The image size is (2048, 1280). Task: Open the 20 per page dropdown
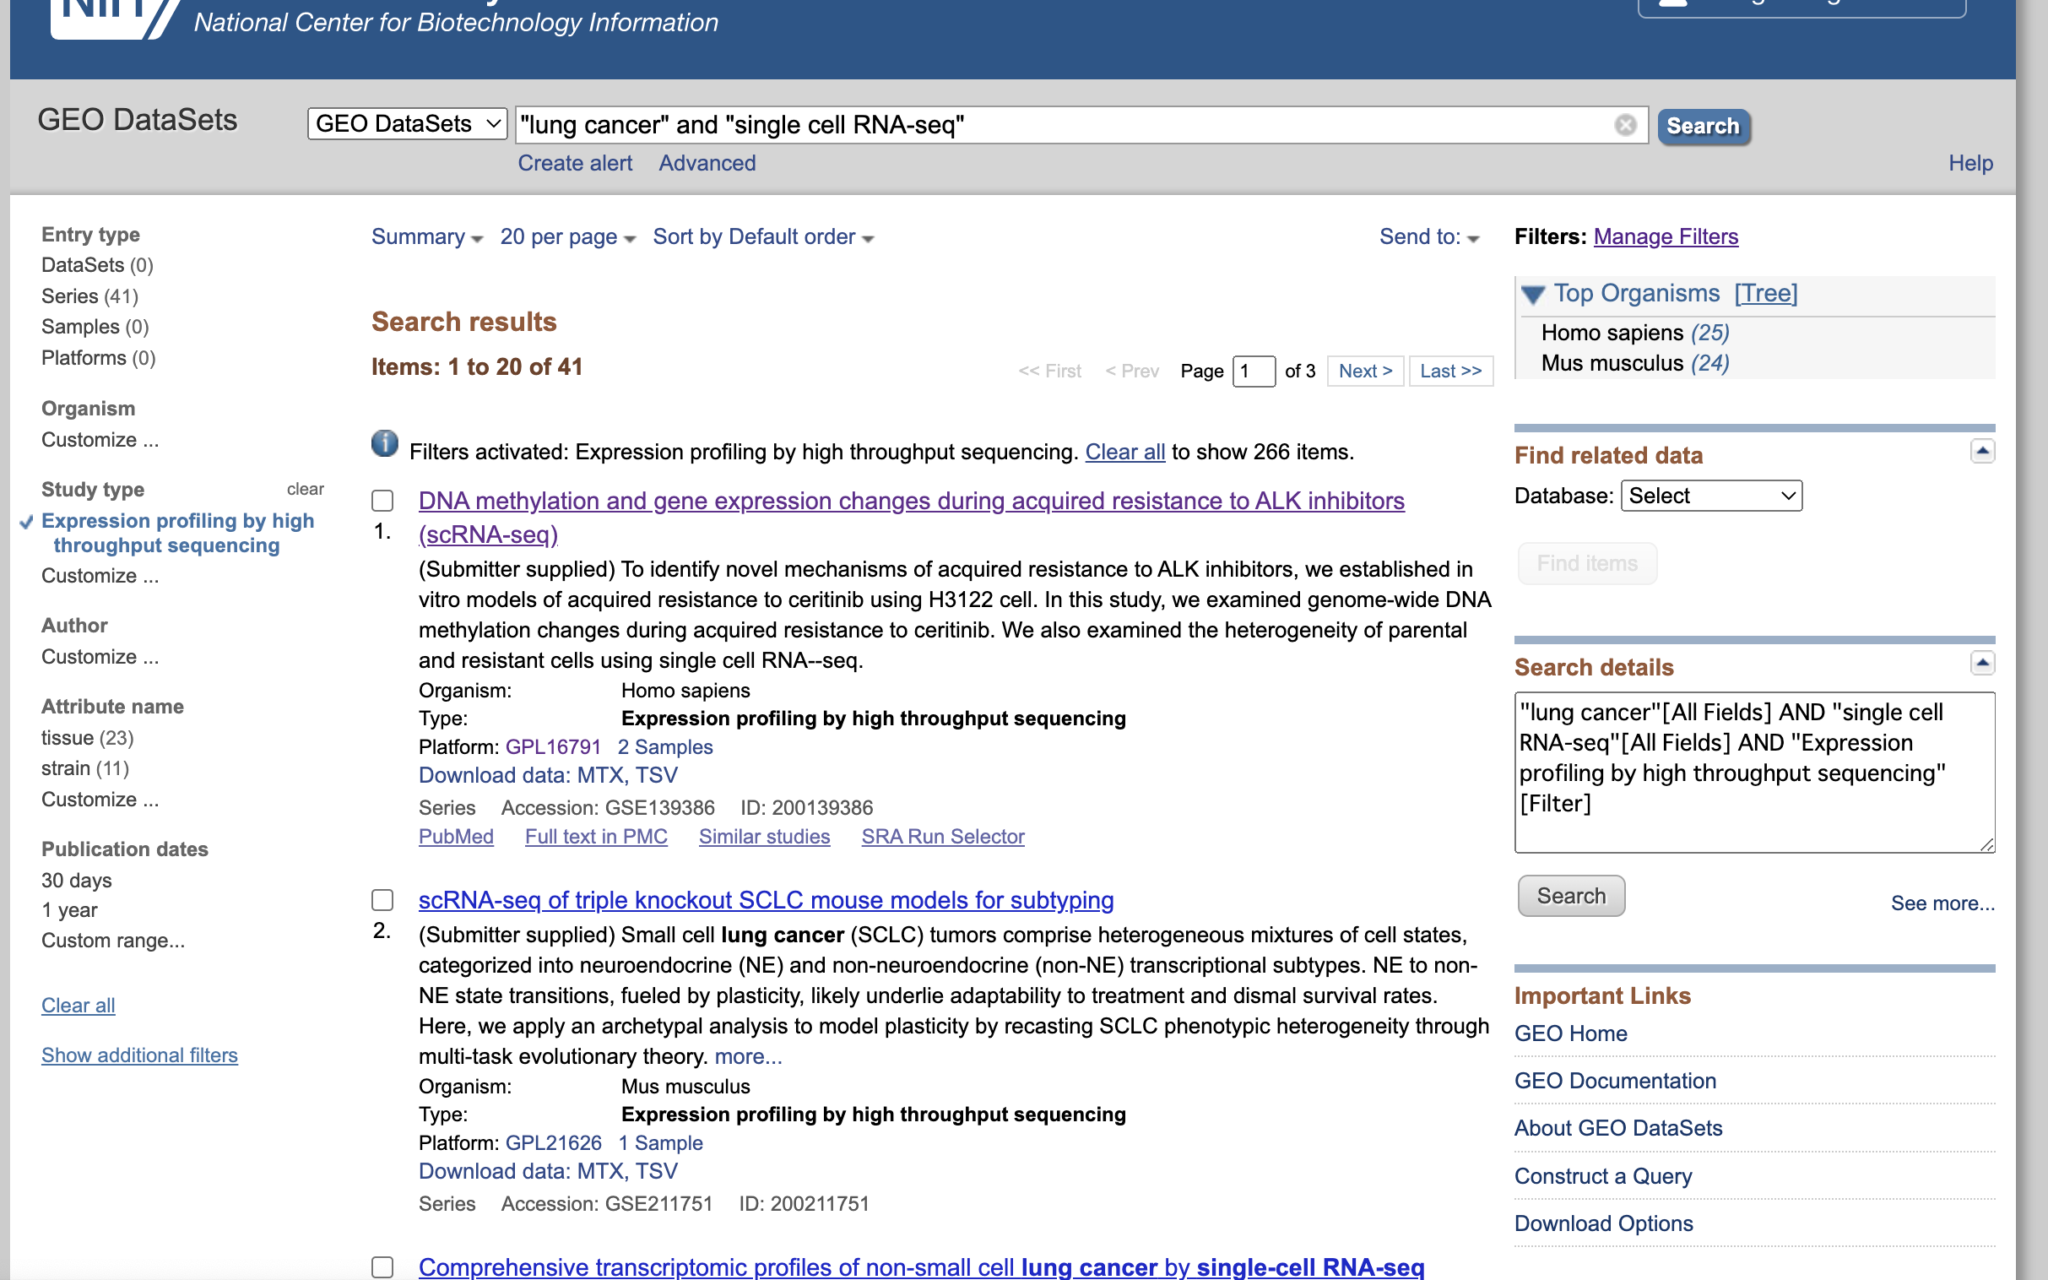point(565,237)
